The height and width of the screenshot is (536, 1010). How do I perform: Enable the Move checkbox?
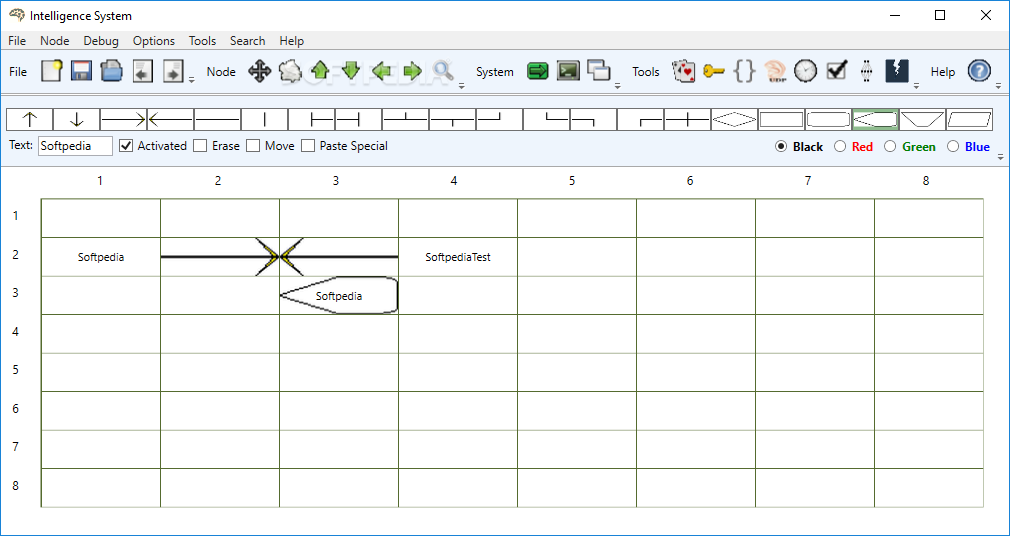[253, 146]
